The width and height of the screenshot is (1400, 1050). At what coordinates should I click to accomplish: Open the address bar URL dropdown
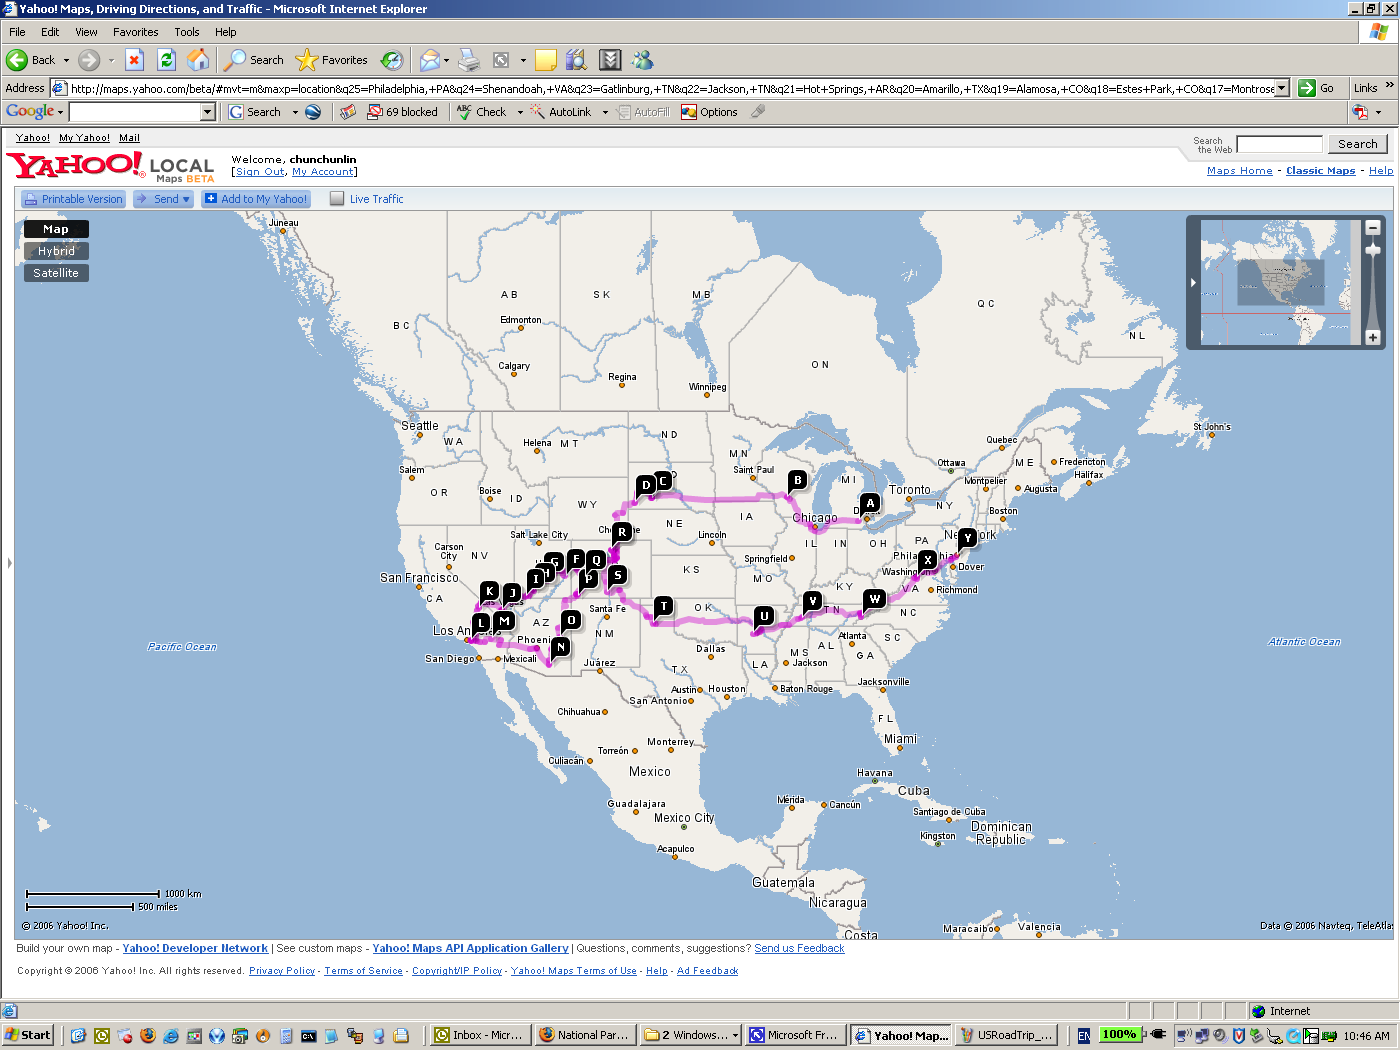(1282, 88)
